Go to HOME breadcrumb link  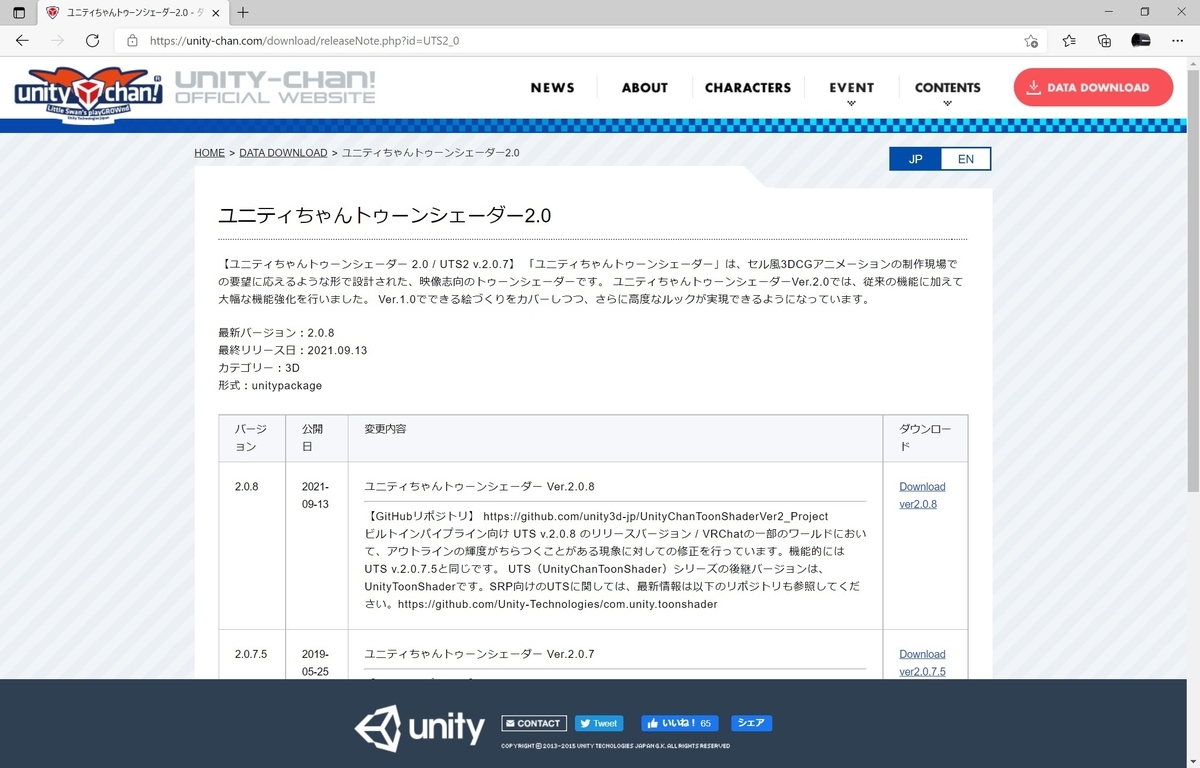[x=210, y=153]
